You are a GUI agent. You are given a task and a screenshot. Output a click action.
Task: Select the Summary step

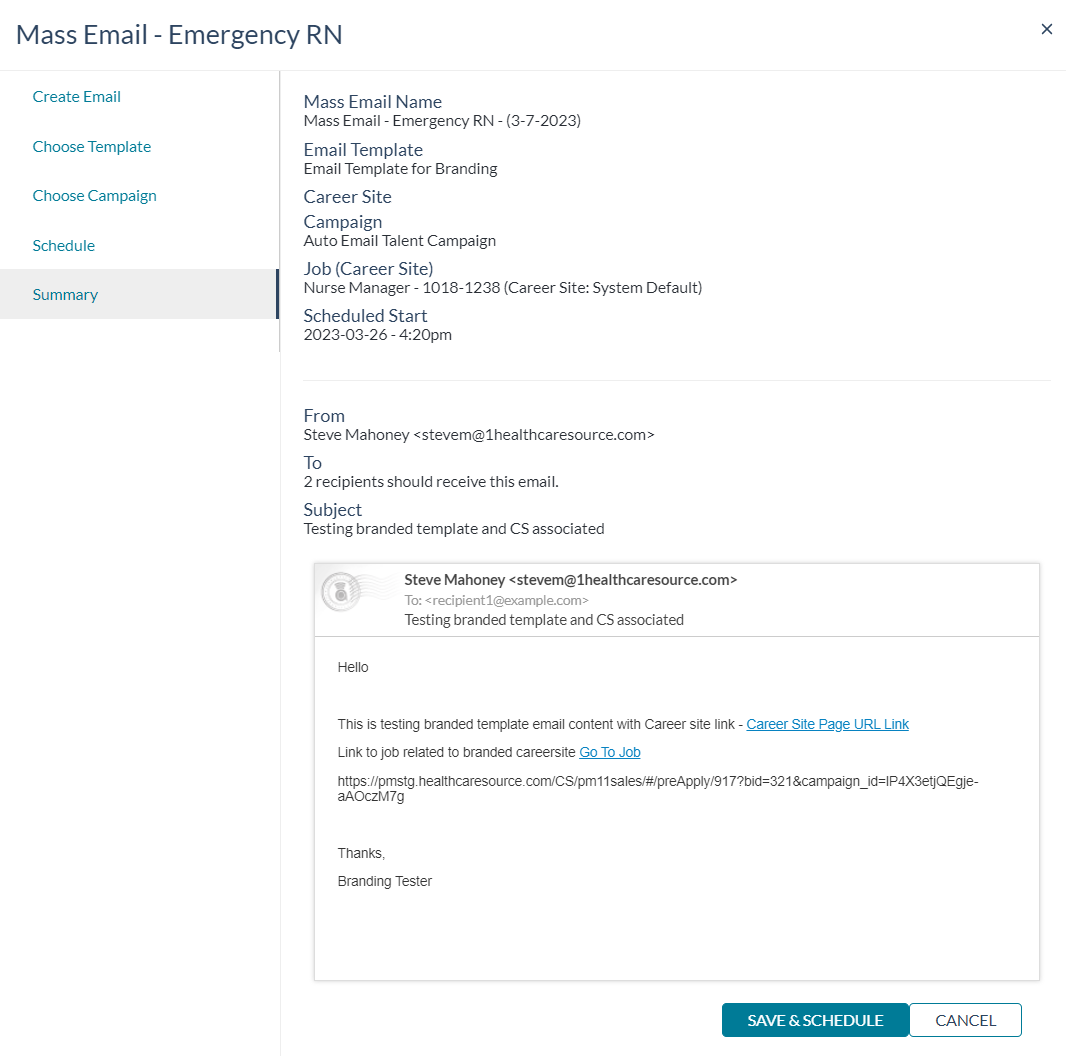(65, 294)
